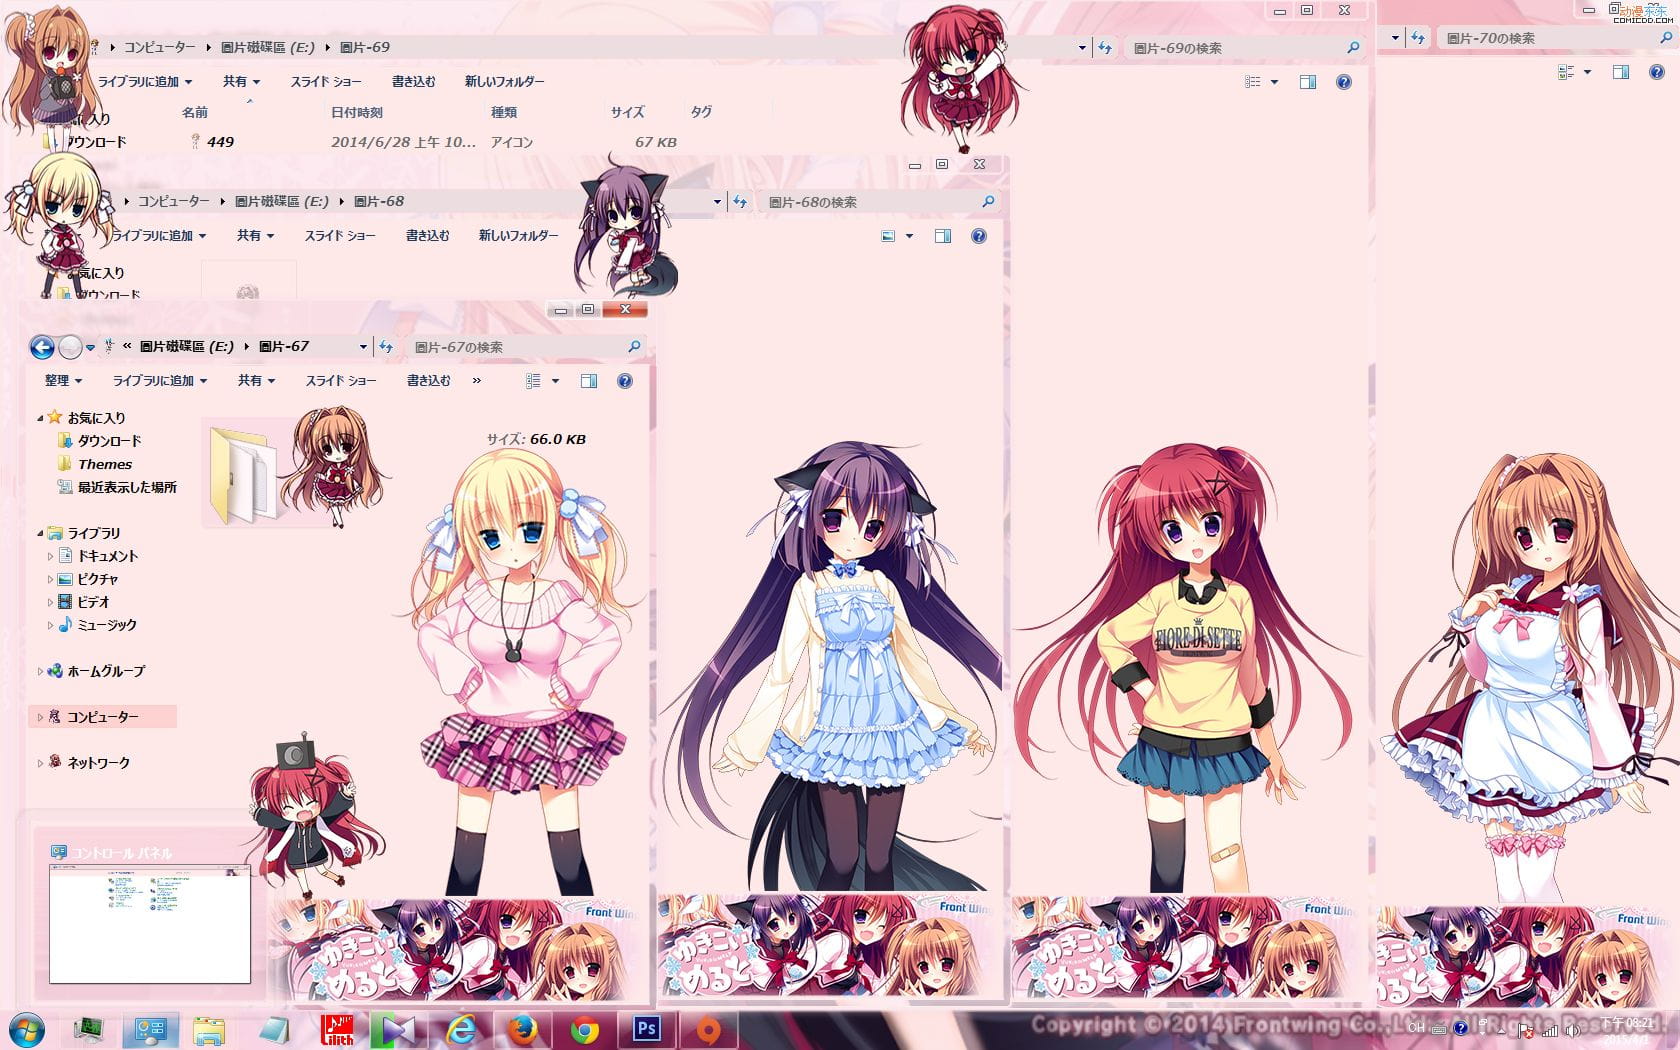Open view options dropdown arrow in 圖片-67

[555, 381]
